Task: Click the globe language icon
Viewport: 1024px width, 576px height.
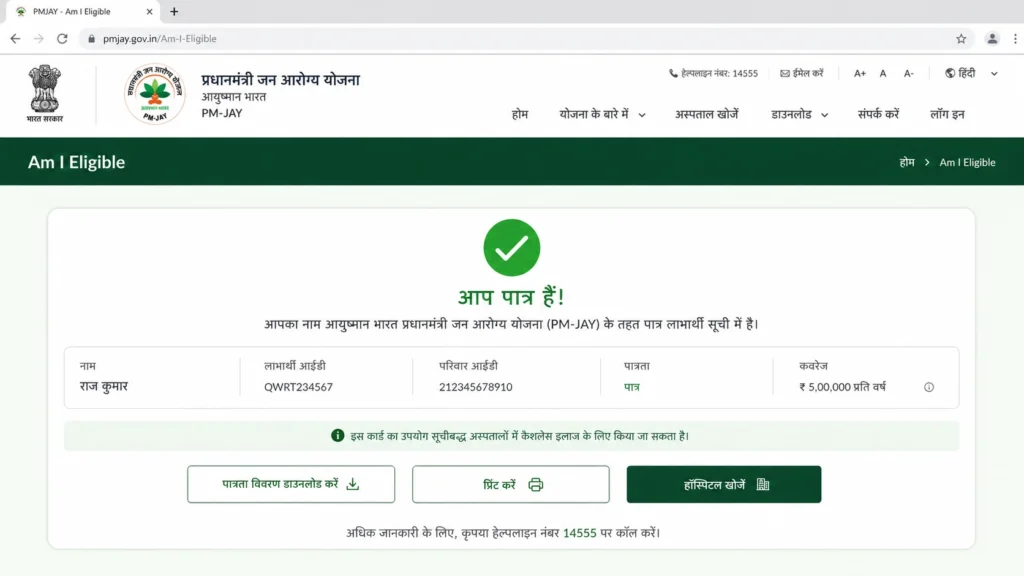Action: (950, 73)
